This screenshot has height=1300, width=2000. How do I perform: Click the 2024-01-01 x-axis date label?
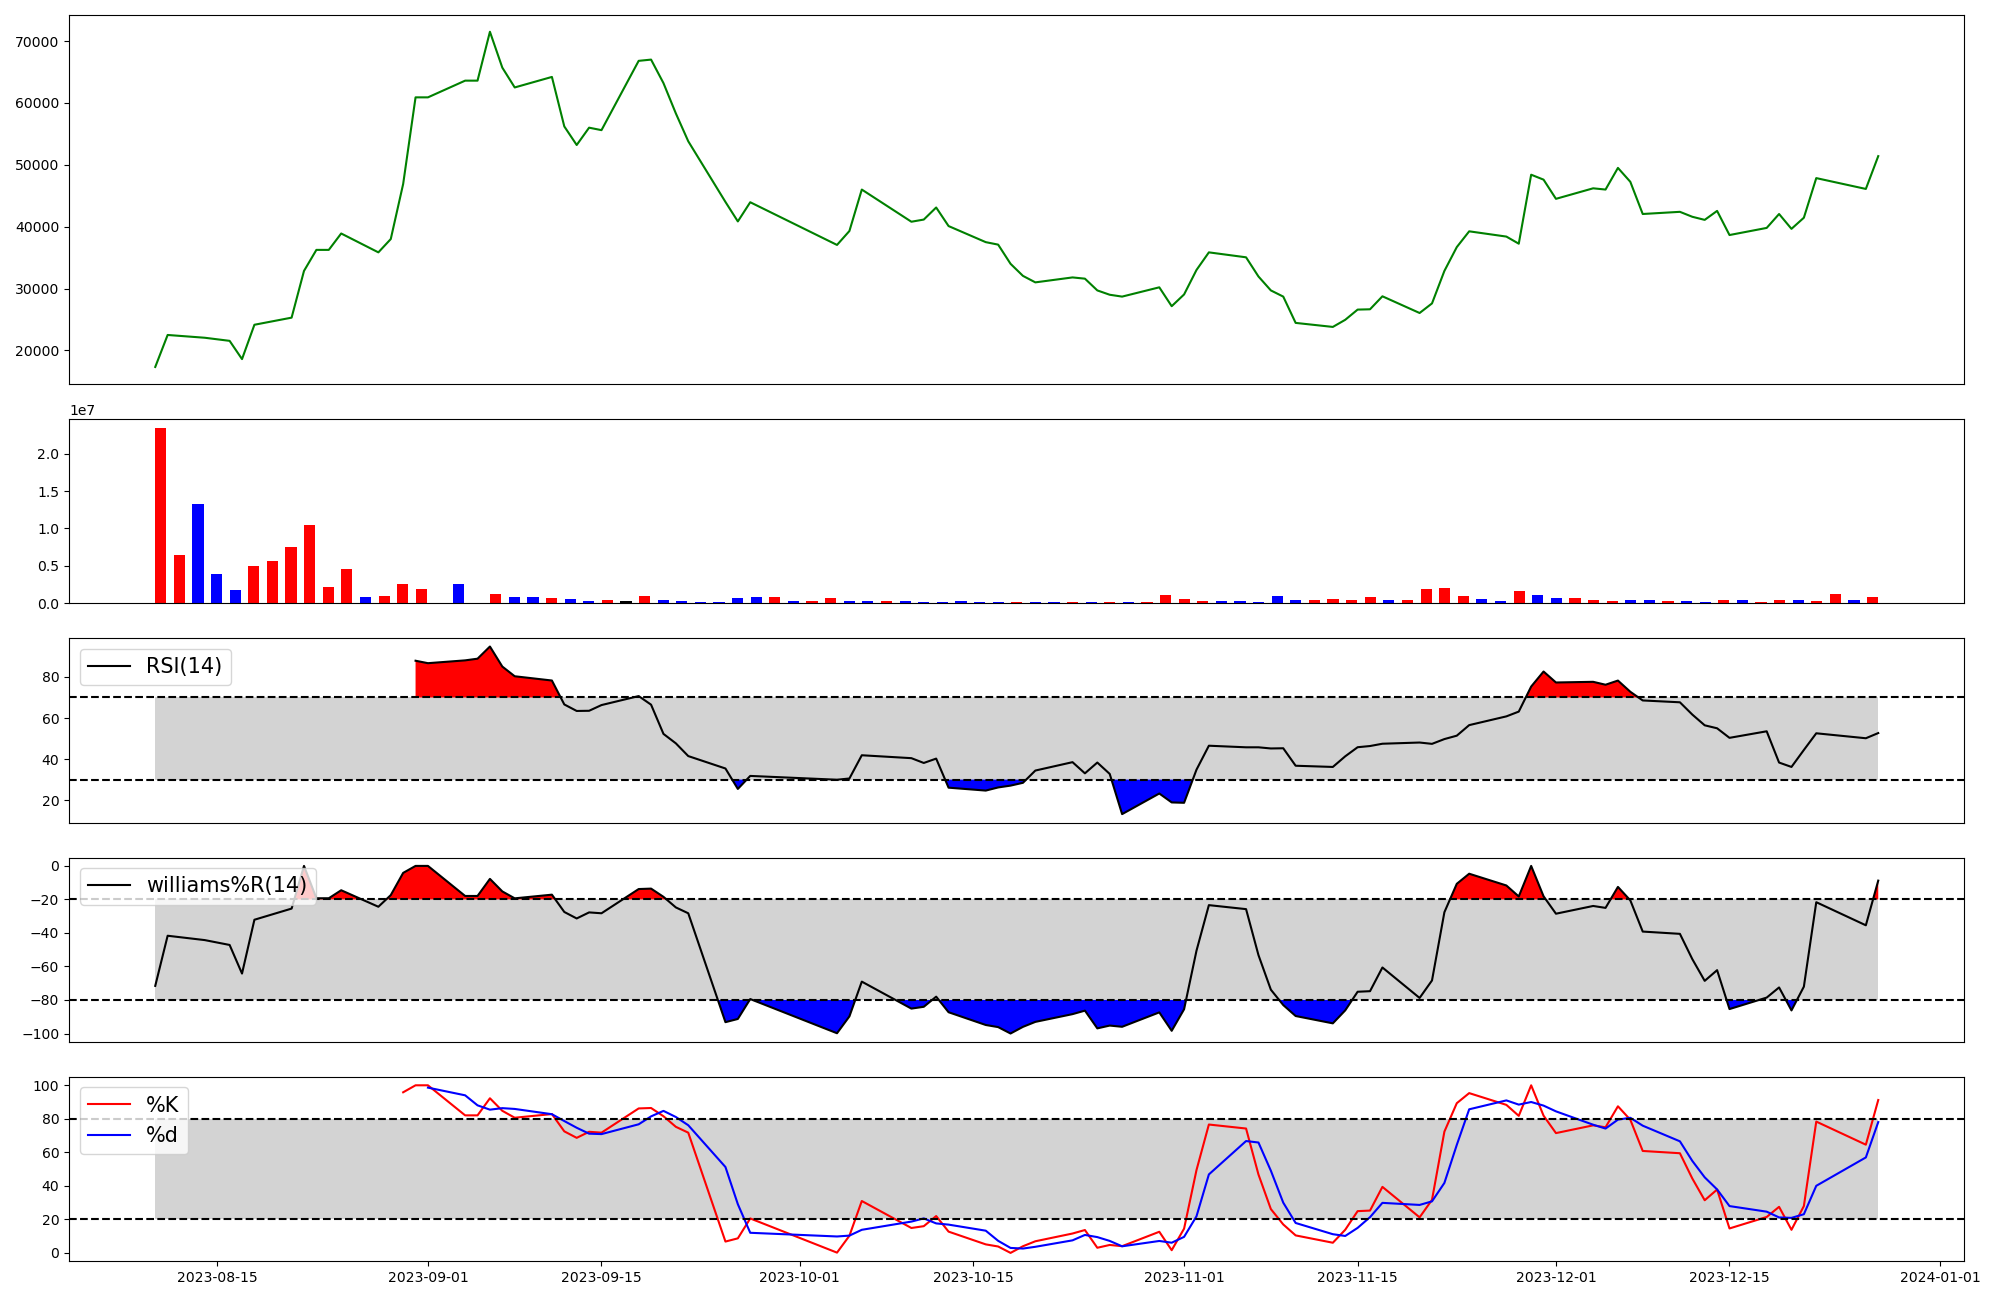pos(1940,1277)
